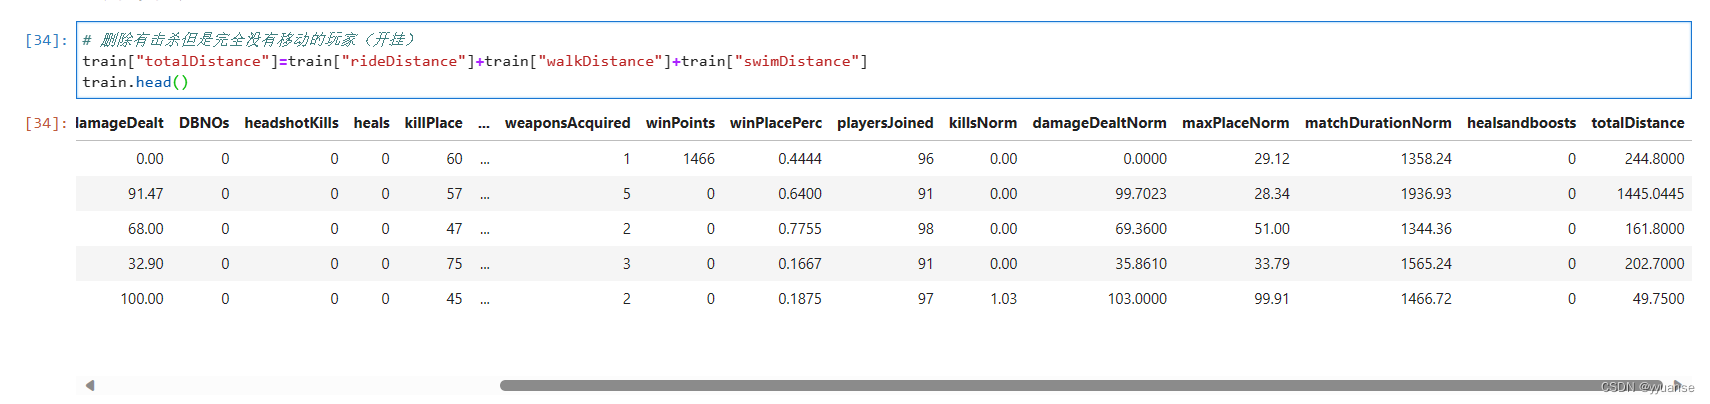Click the weaponsAcquired column header

coord(567,123)
